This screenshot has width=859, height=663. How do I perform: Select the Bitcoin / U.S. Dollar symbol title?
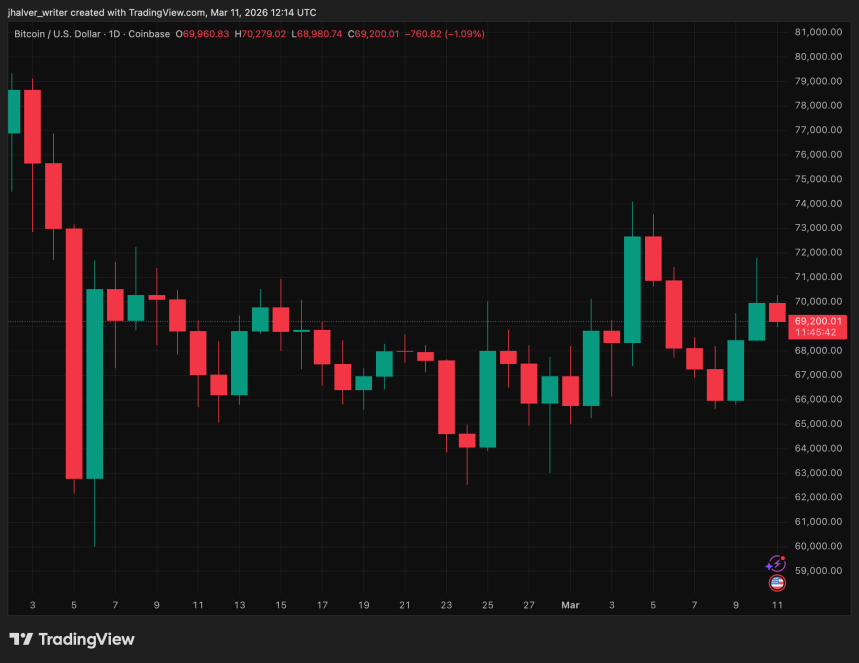tap(57, 34)
